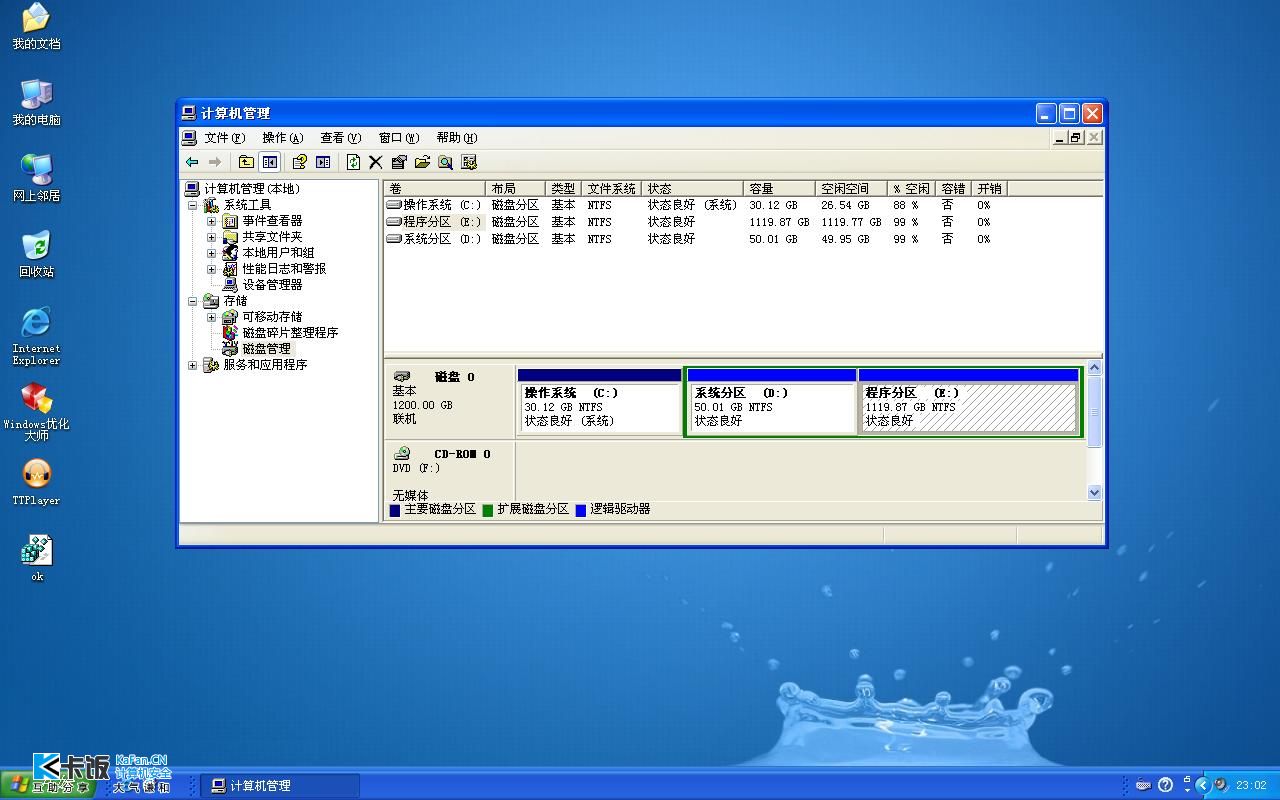Screen dimensions: 1280x800
Task: Toggle the Show/Hide action pane icon
Action: (322, 162)
